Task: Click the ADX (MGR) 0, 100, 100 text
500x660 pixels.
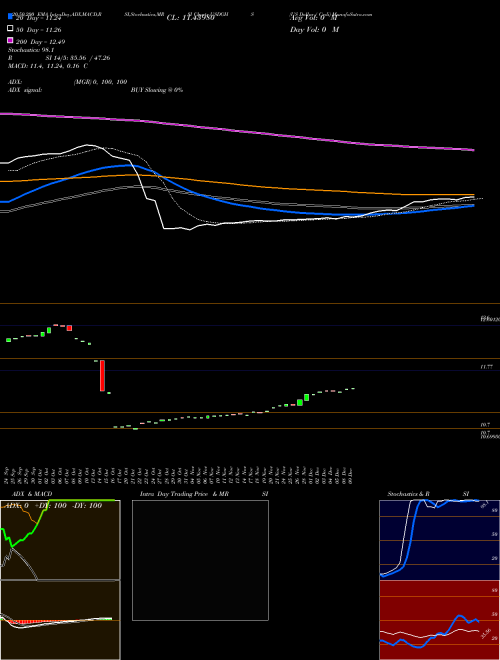Action: click(100, 82)
